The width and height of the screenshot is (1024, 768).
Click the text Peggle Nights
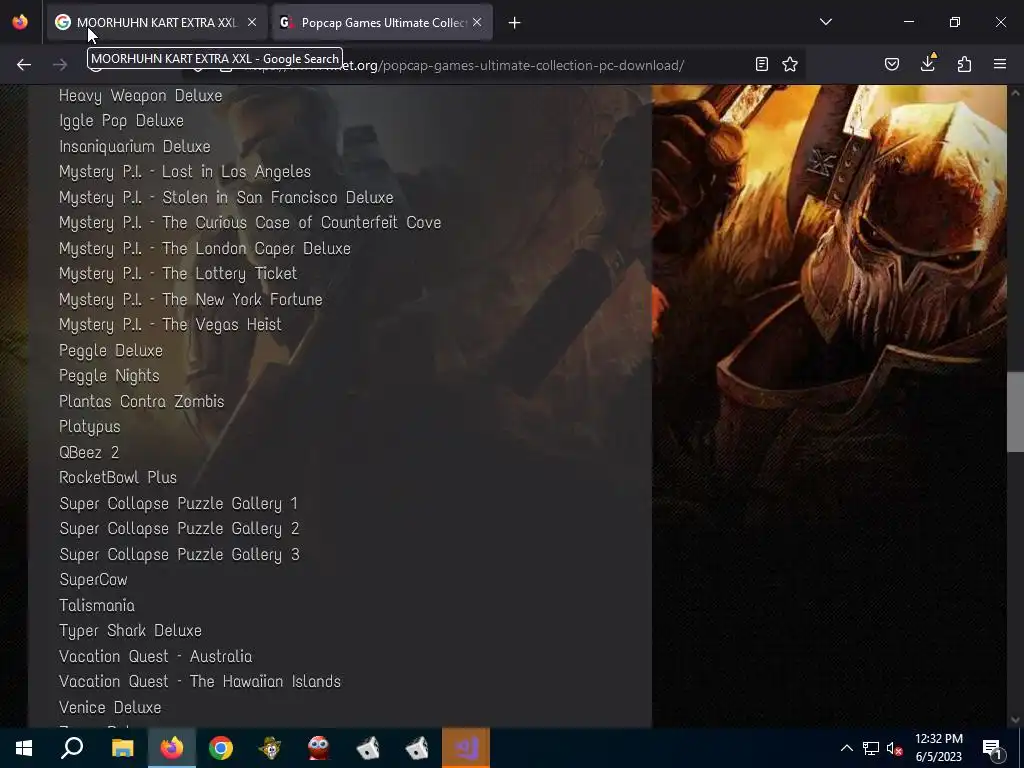(109, 376)
